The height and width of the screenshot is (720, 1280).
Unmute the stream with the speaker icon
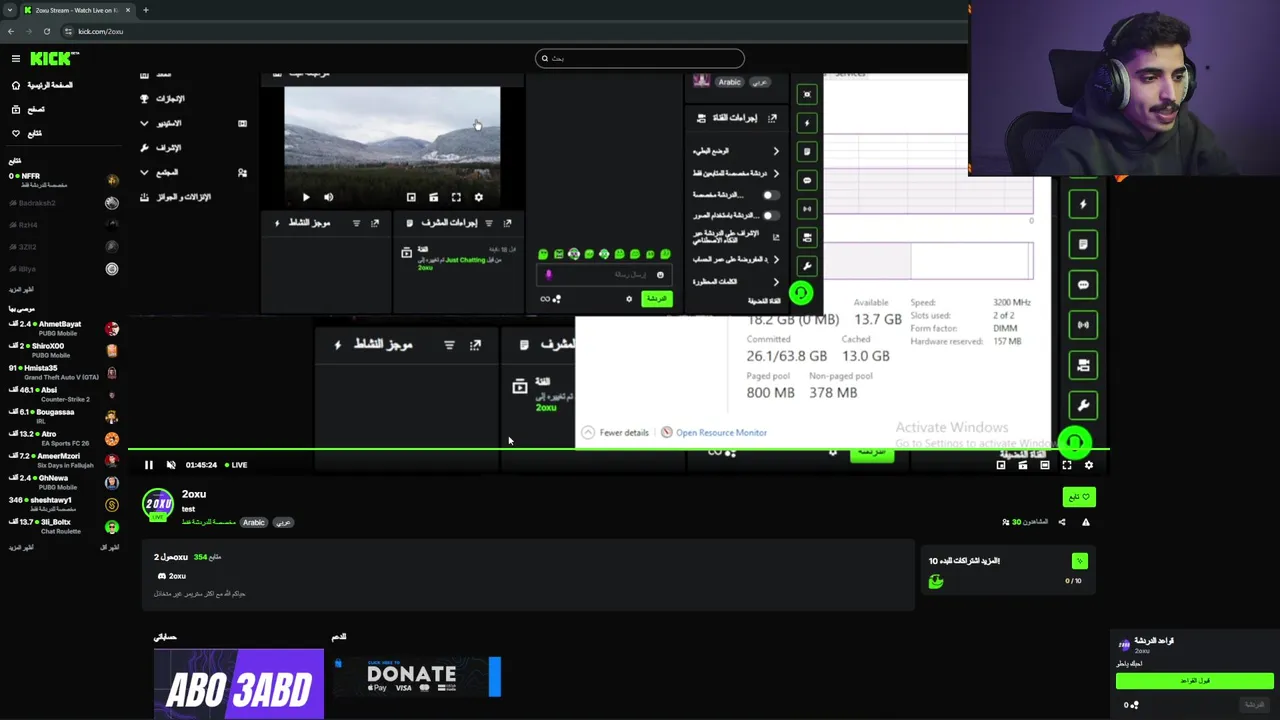tap(171, 465)
